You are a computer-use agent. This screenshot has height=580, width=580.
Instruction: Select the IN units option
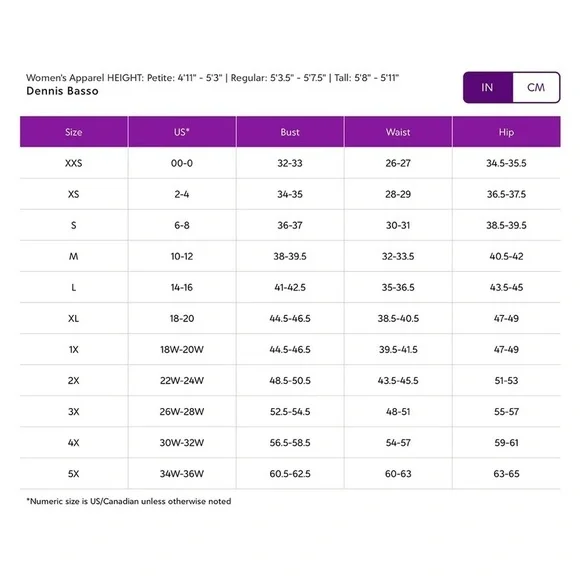488,87
